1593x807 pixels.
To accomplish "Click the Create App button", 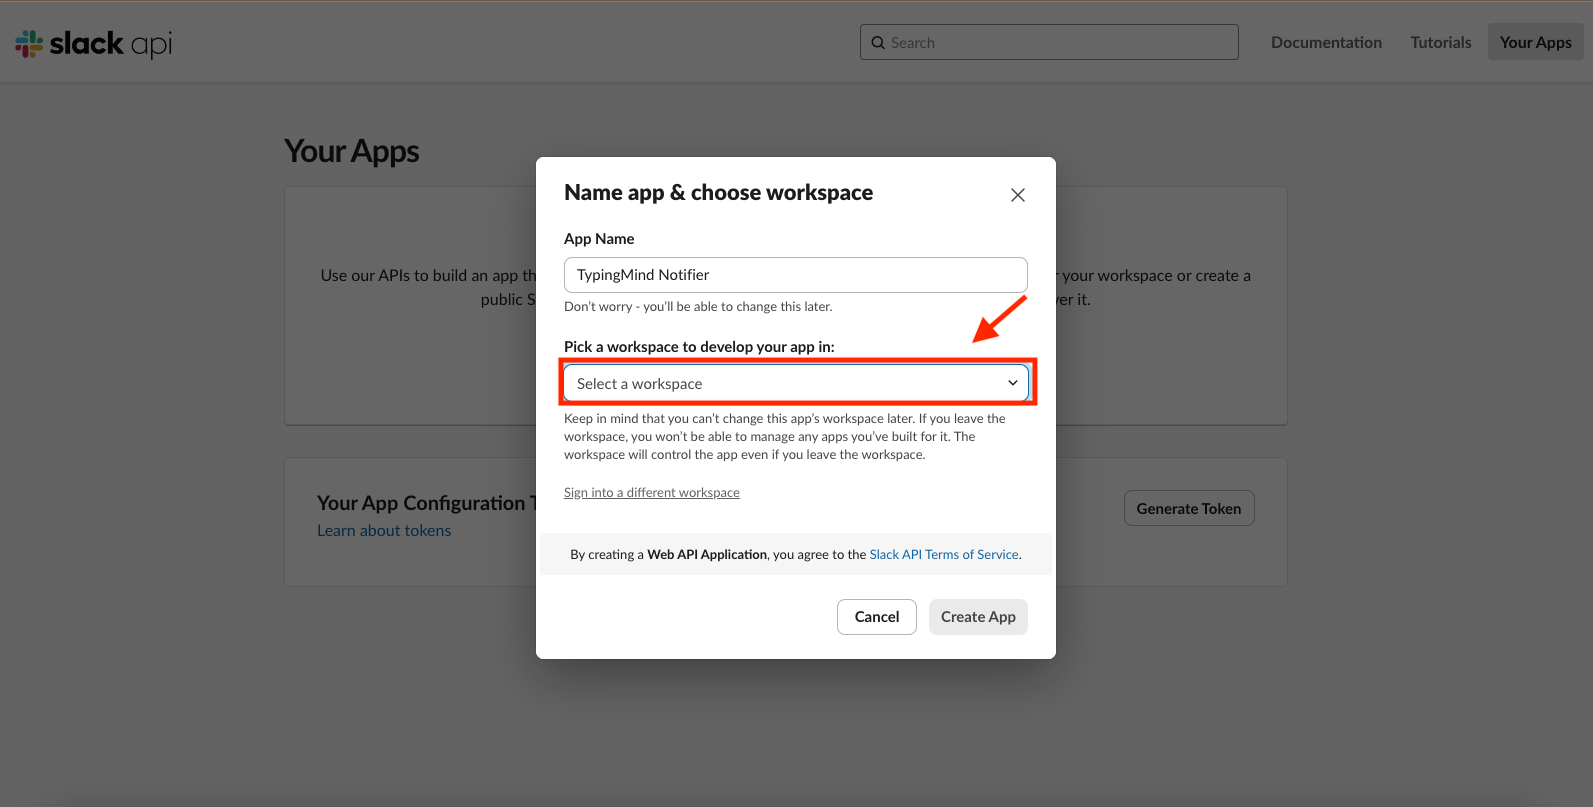I will point(978,617).
